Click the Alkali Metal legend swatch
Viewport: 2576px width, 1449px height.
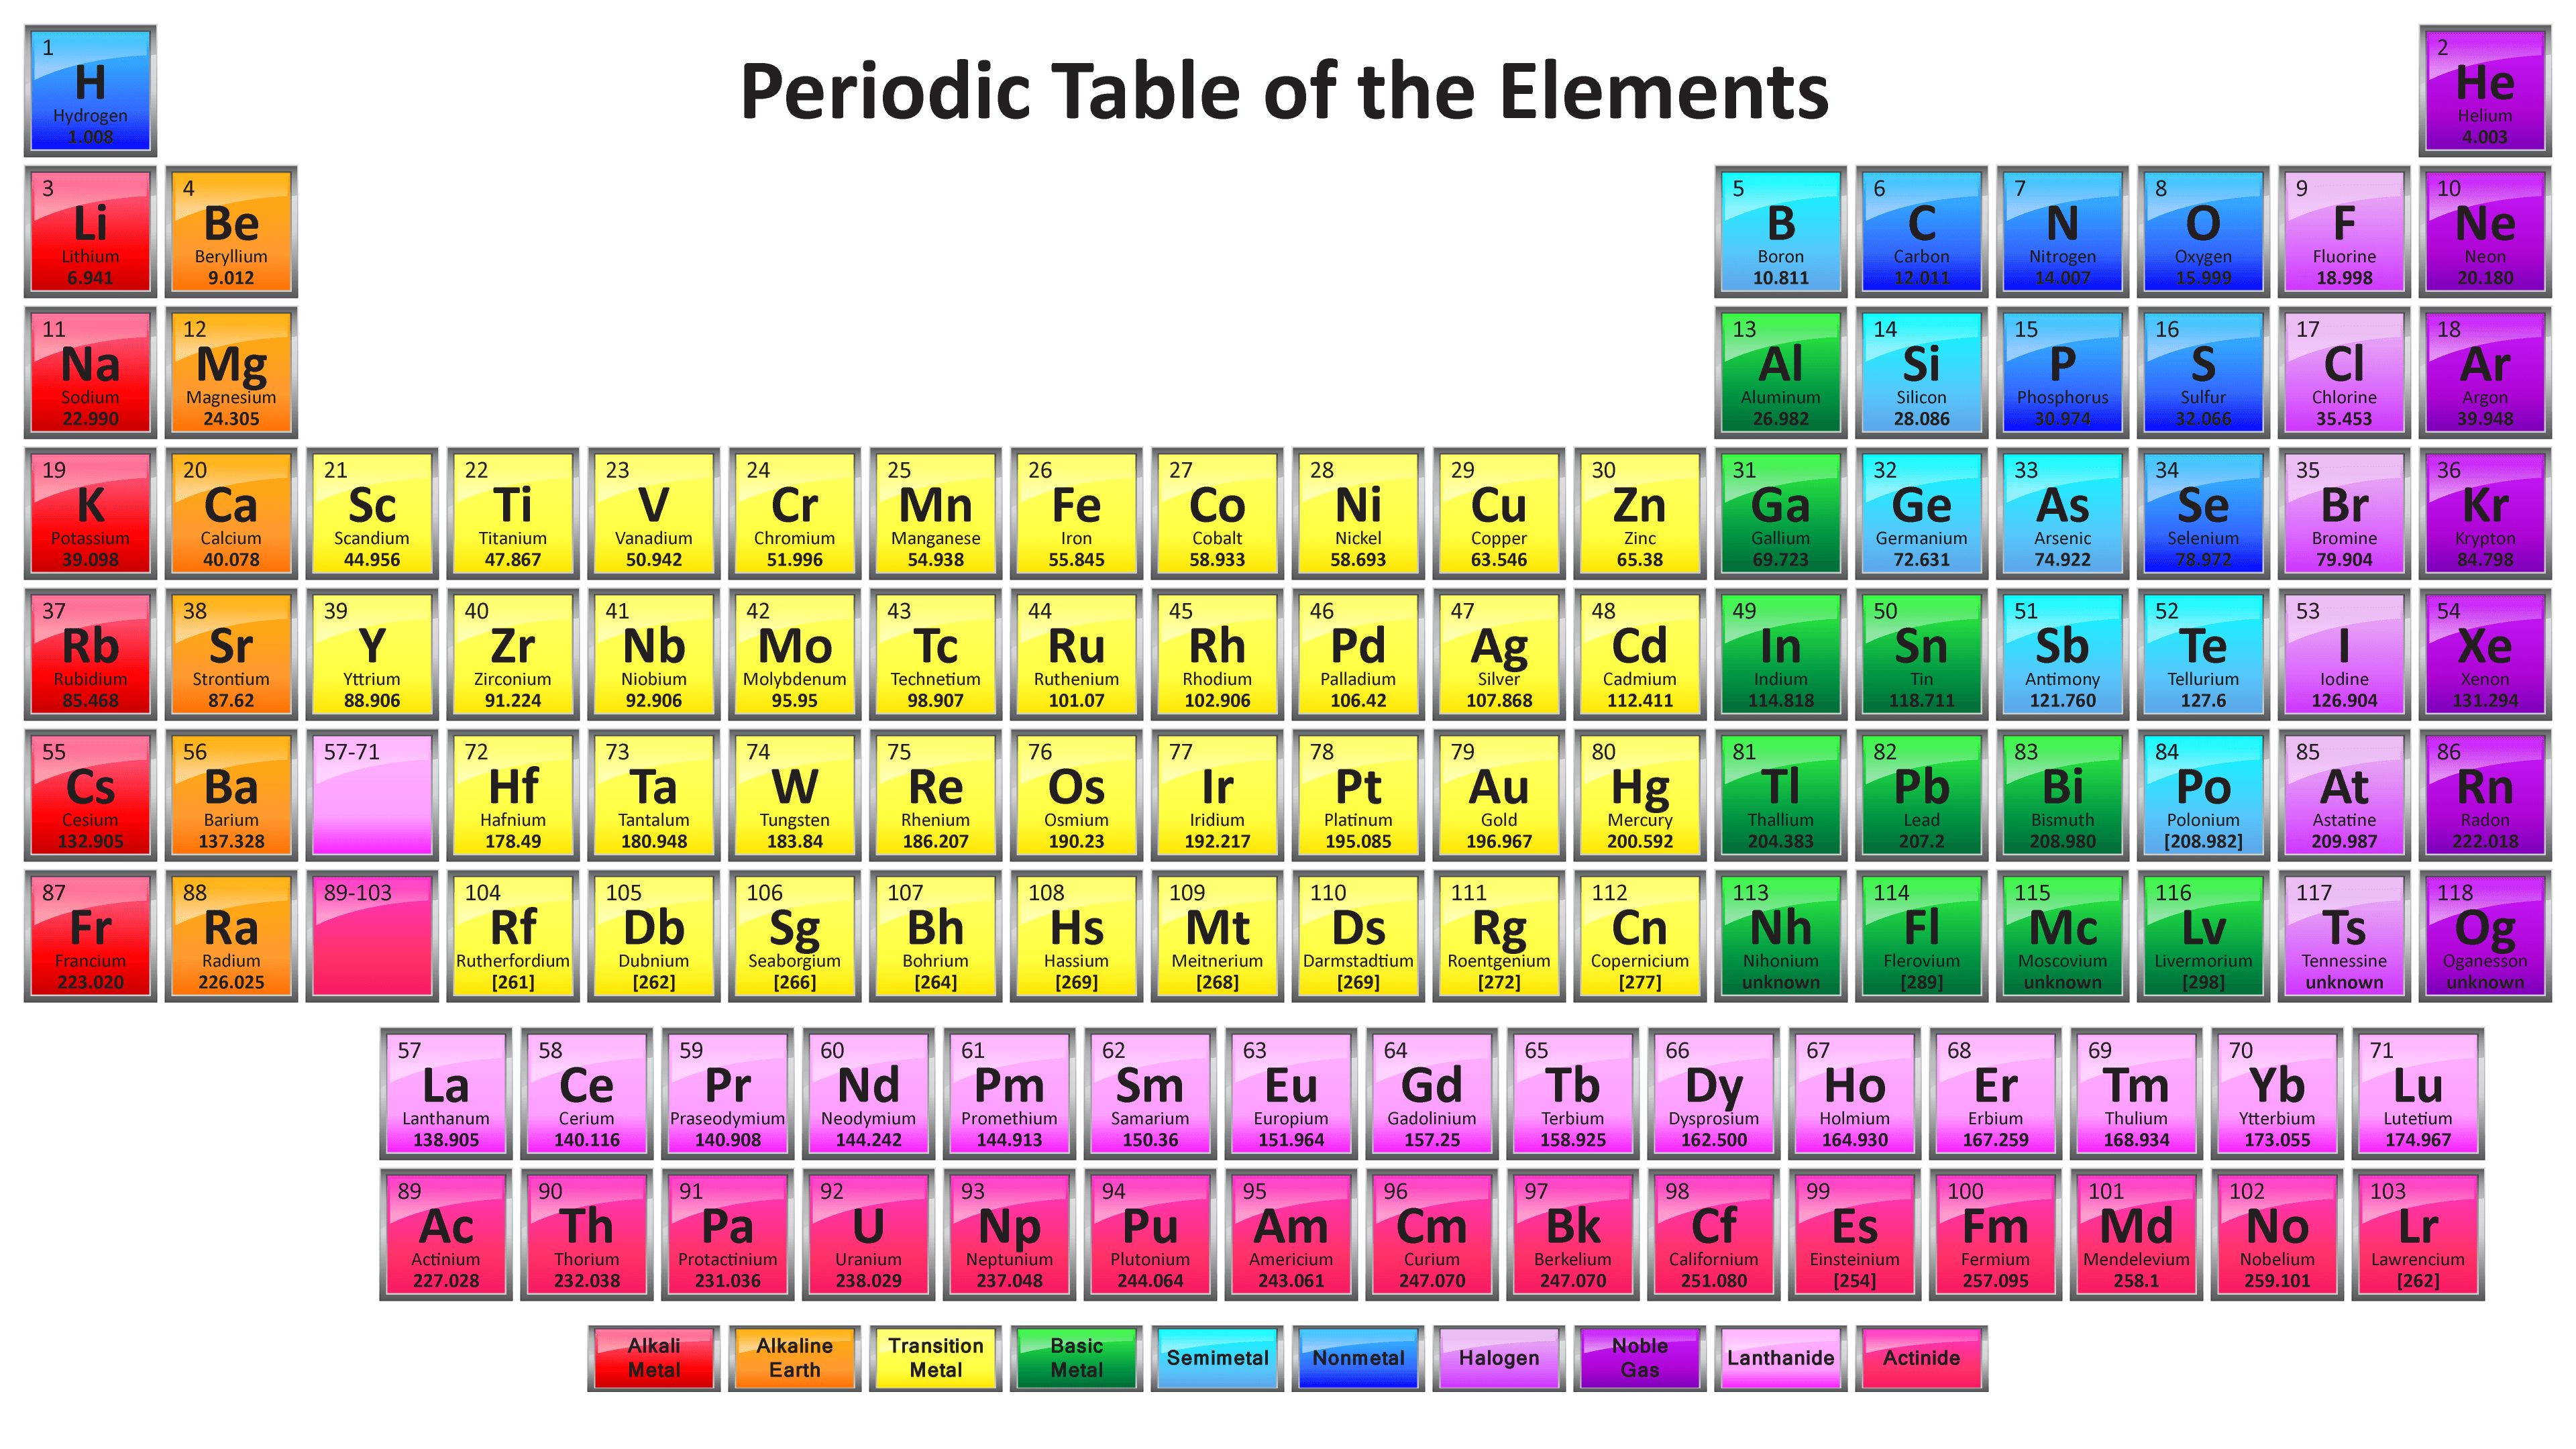654,1358
